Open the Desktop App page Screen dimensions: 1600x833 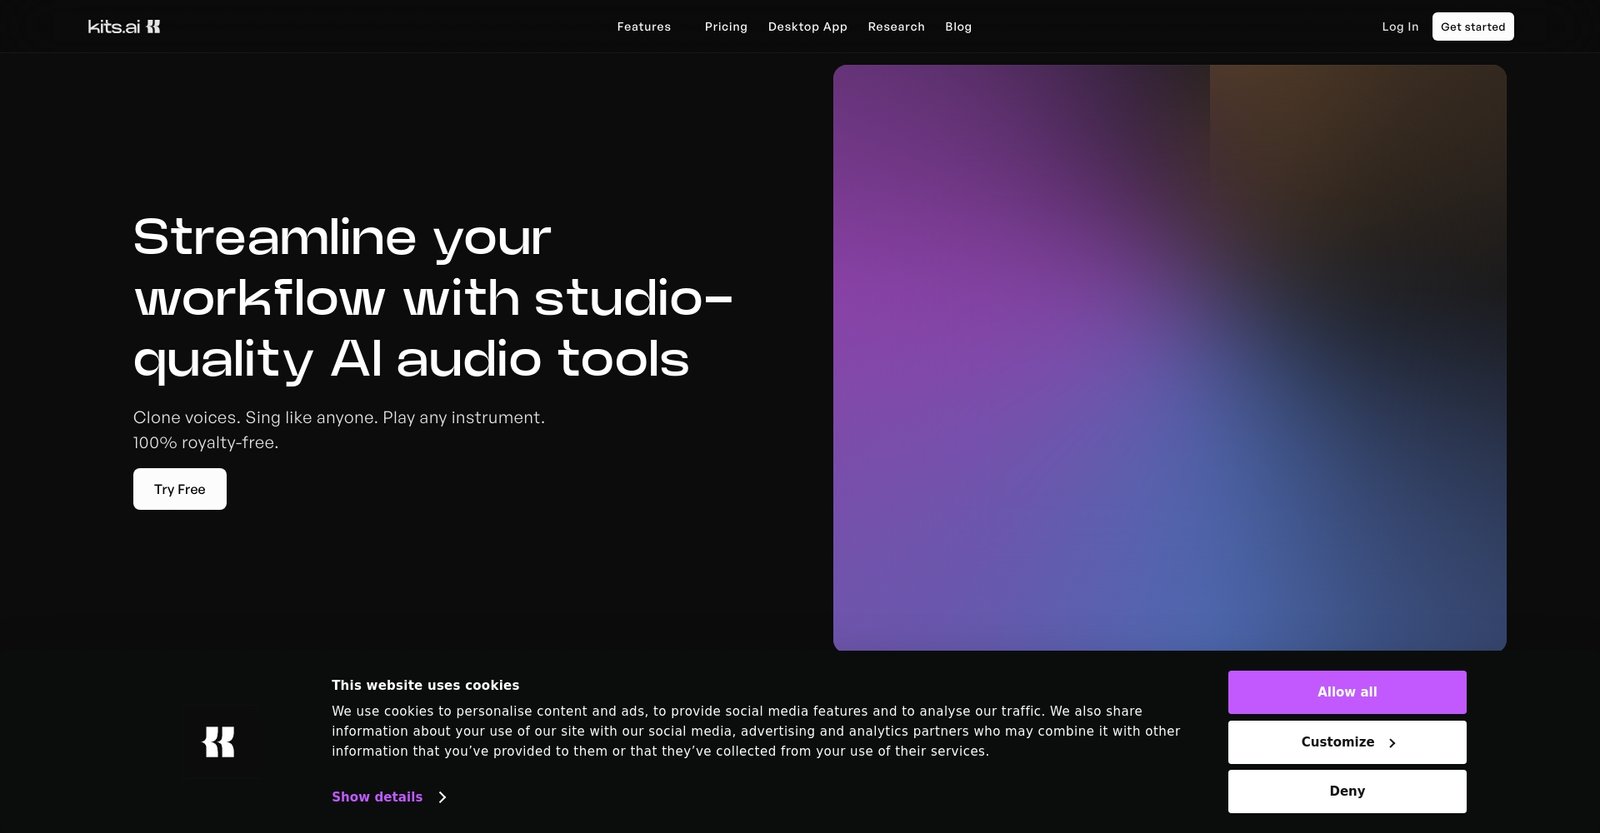[x=807, y=27]
